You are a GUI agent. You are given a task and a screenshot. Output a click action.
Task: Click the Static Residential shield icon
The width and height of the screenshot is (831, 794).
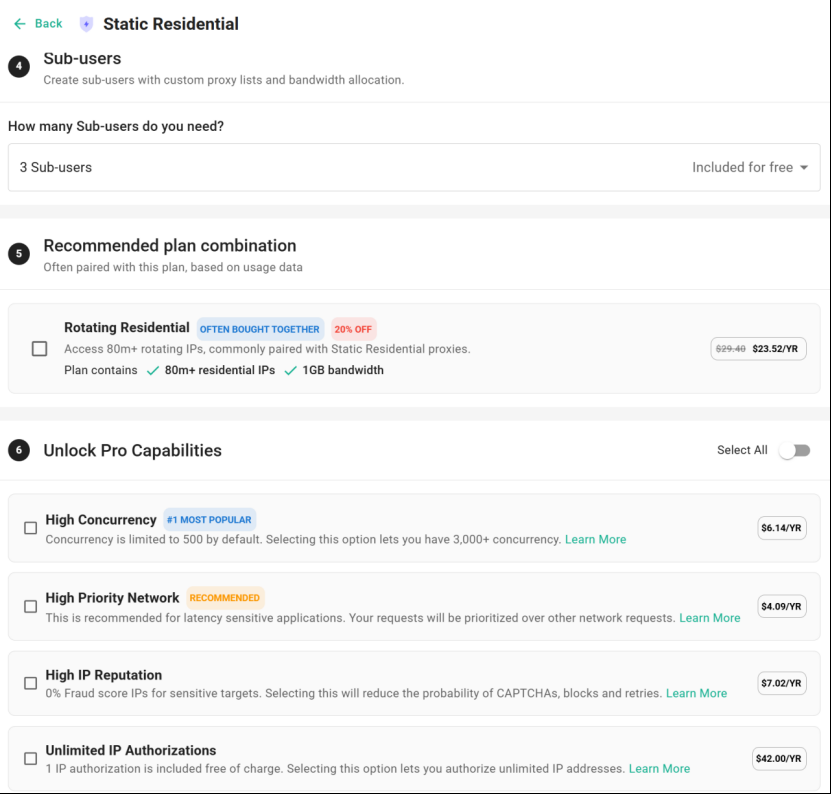pos(86,24)
